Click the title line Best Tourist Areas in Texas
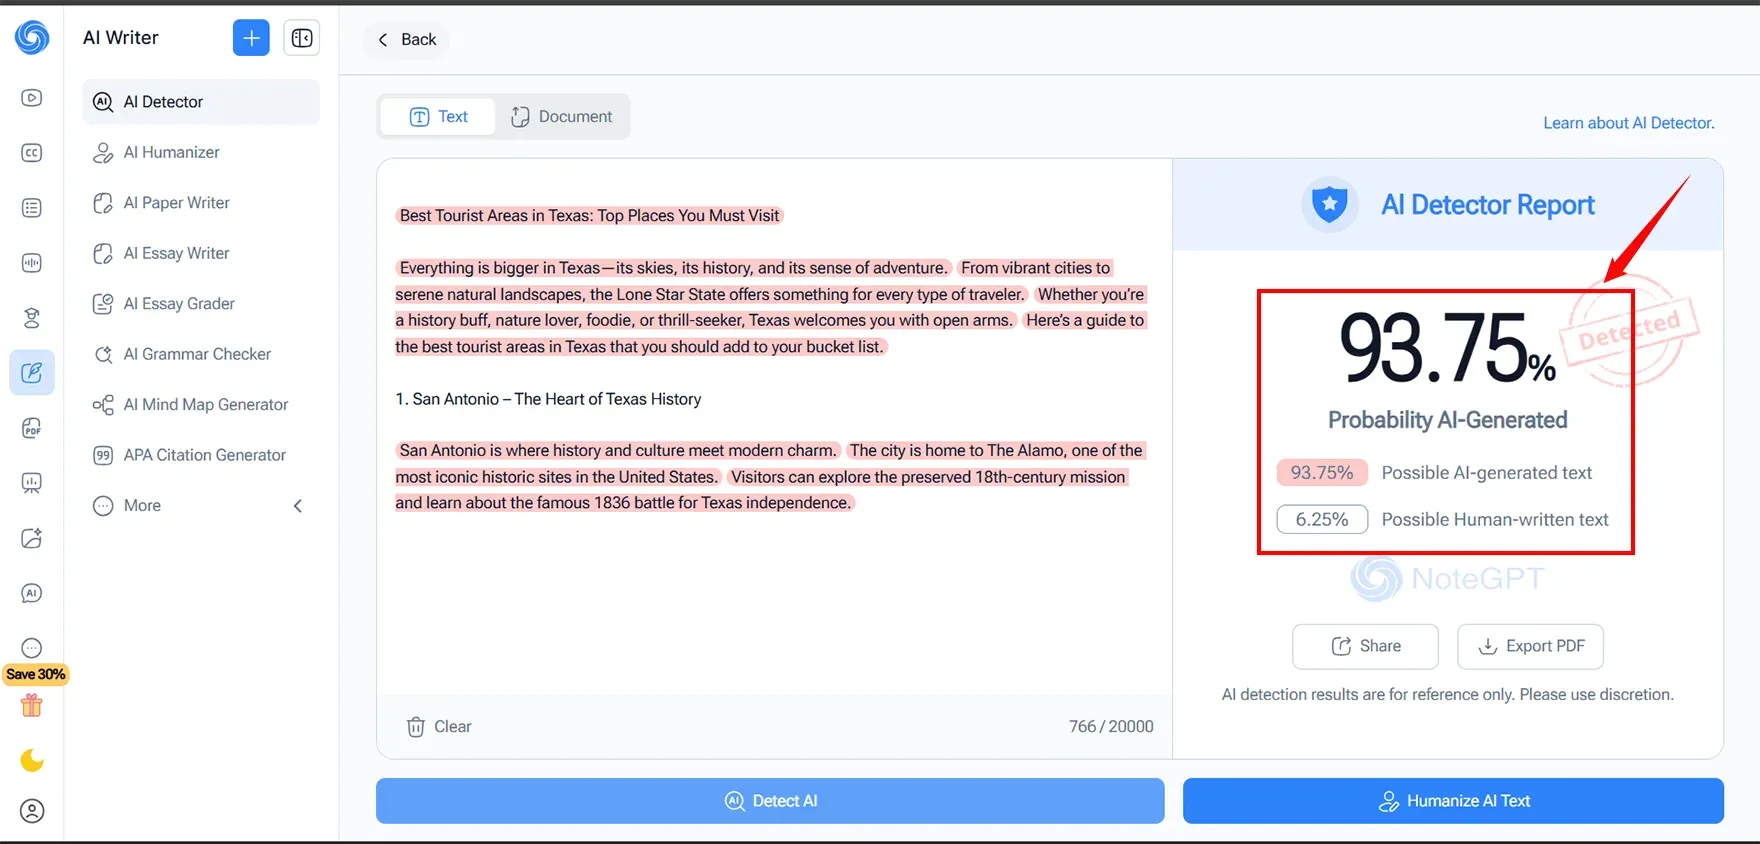1760x844 pixels. coord(589,216)
